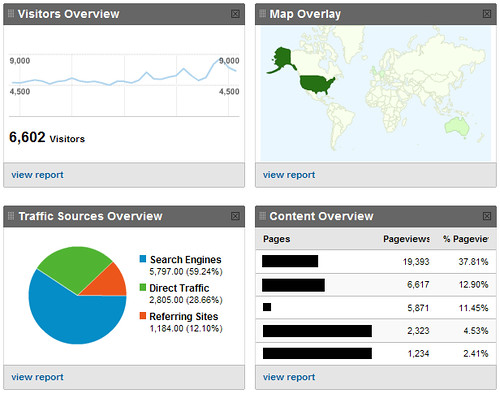This screenshot has height=394, width=500.
Task: Click the blue Search Engines legend swatch
Action: coord(143,259)
